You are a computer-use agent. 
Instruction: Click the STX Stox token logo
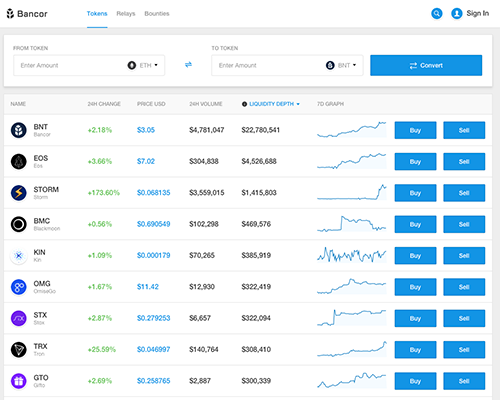click(x=19, y=318)
